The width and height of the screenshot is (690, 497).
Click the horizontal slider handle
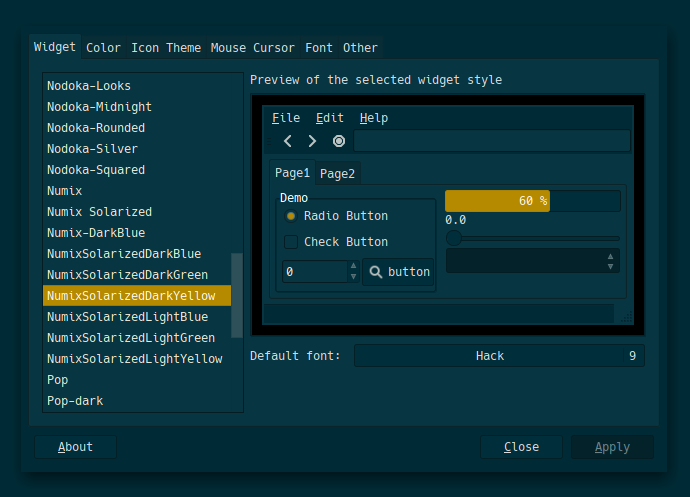454,238
